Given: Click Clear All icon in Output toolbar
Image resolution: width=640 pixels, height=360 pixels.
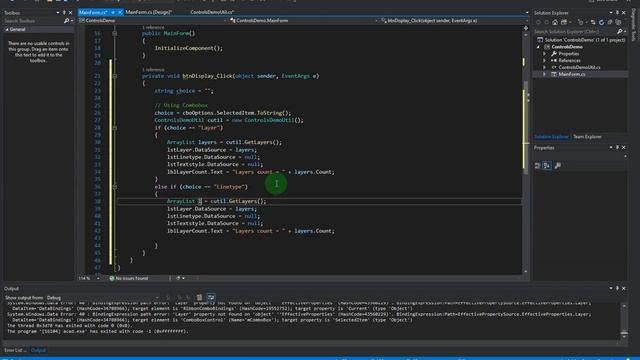Looking at the screenshot, I should (x=199, y=297).
